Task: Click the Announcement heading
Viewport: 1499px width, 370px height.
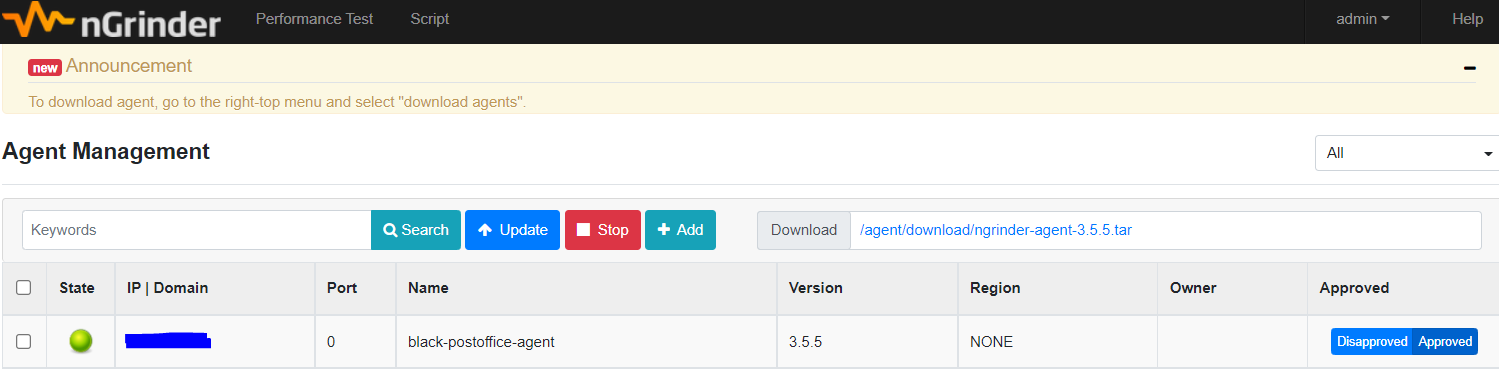Action: 129,66
